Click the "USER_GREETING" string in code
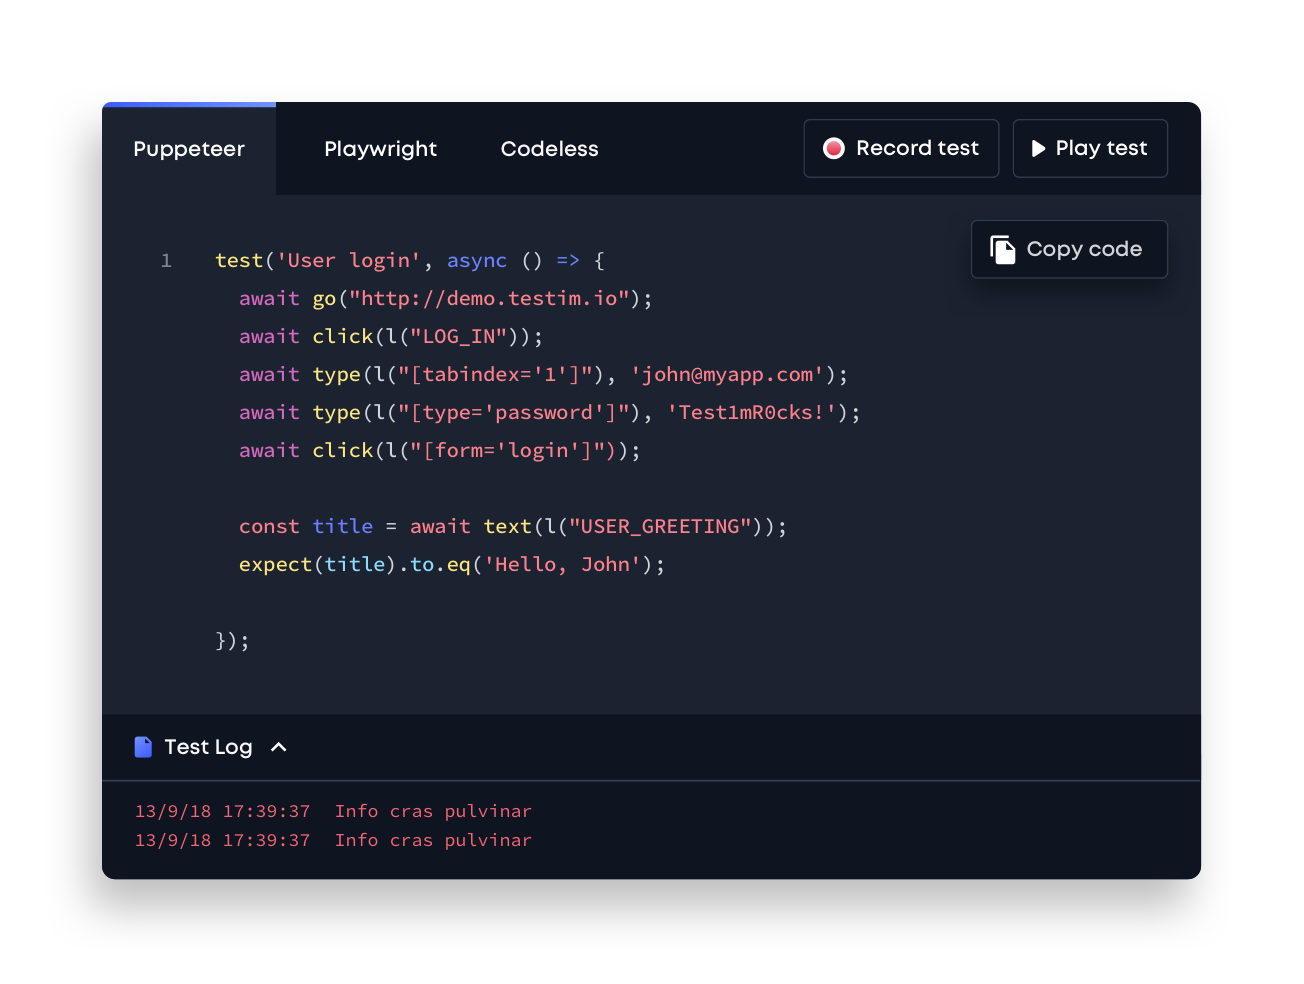The height and width of the screenshot is (984, 1304). 660,527
